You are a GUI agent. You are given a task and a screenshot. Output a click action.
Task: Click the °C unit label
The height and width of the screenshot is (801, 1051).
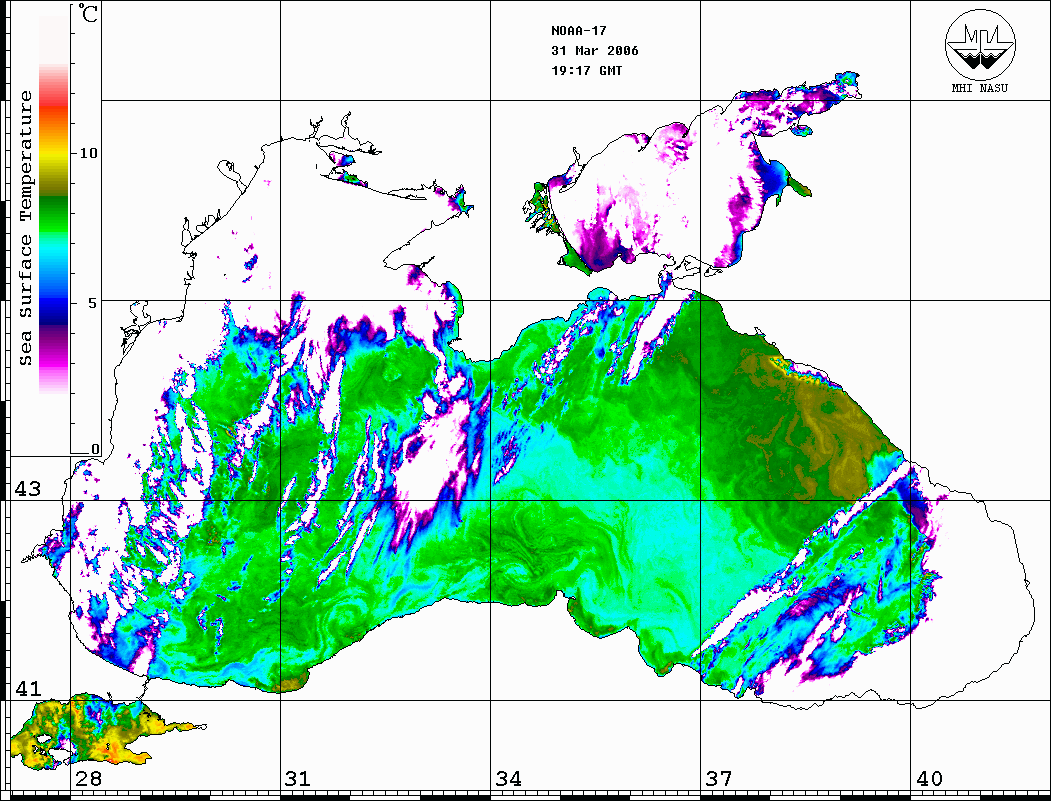88,13
